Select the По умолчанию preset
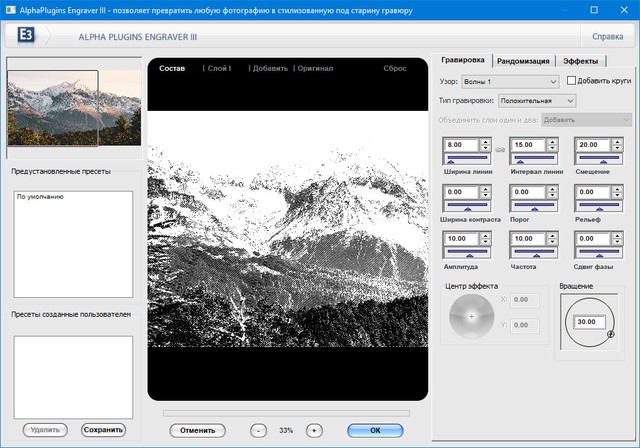 click(x=40, y=197)
